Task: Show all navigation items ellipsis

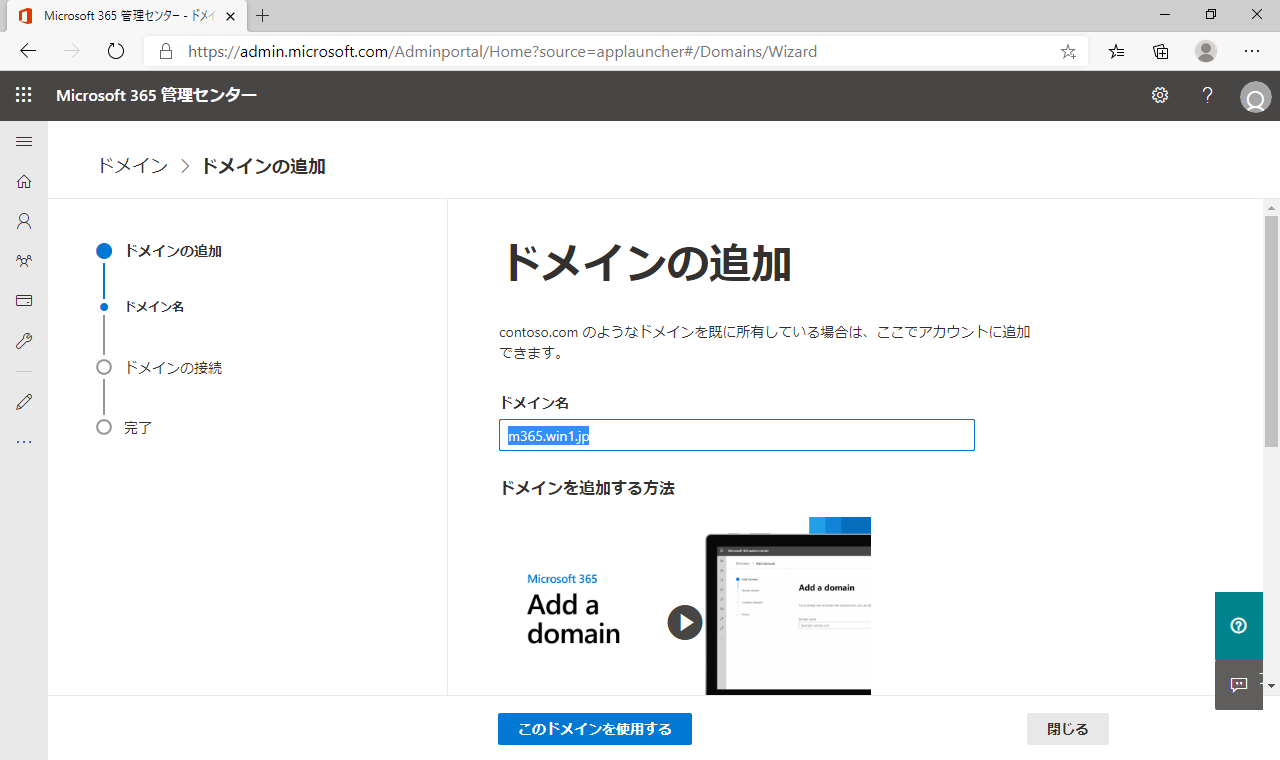Action: click(x=24, y=442)
